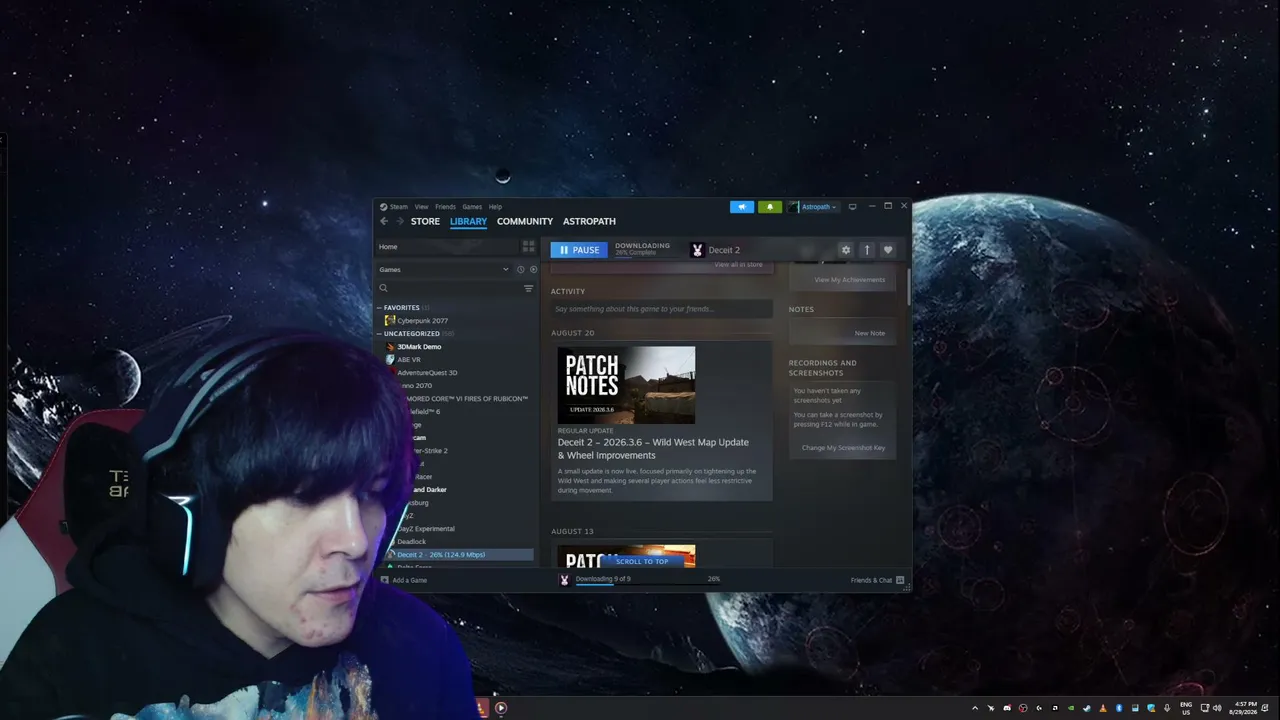Switch to the Community tab
This screenshot has height=720, width=1280.
point(525,221)
